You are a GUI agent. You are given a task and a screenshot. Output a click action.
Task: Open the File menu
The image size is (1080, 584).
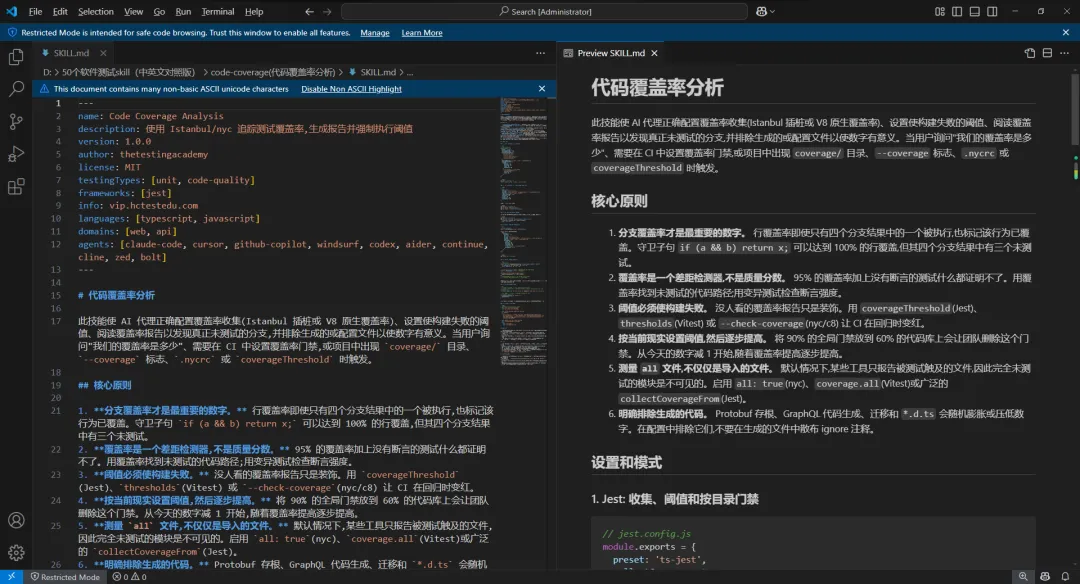click(35, 12)
